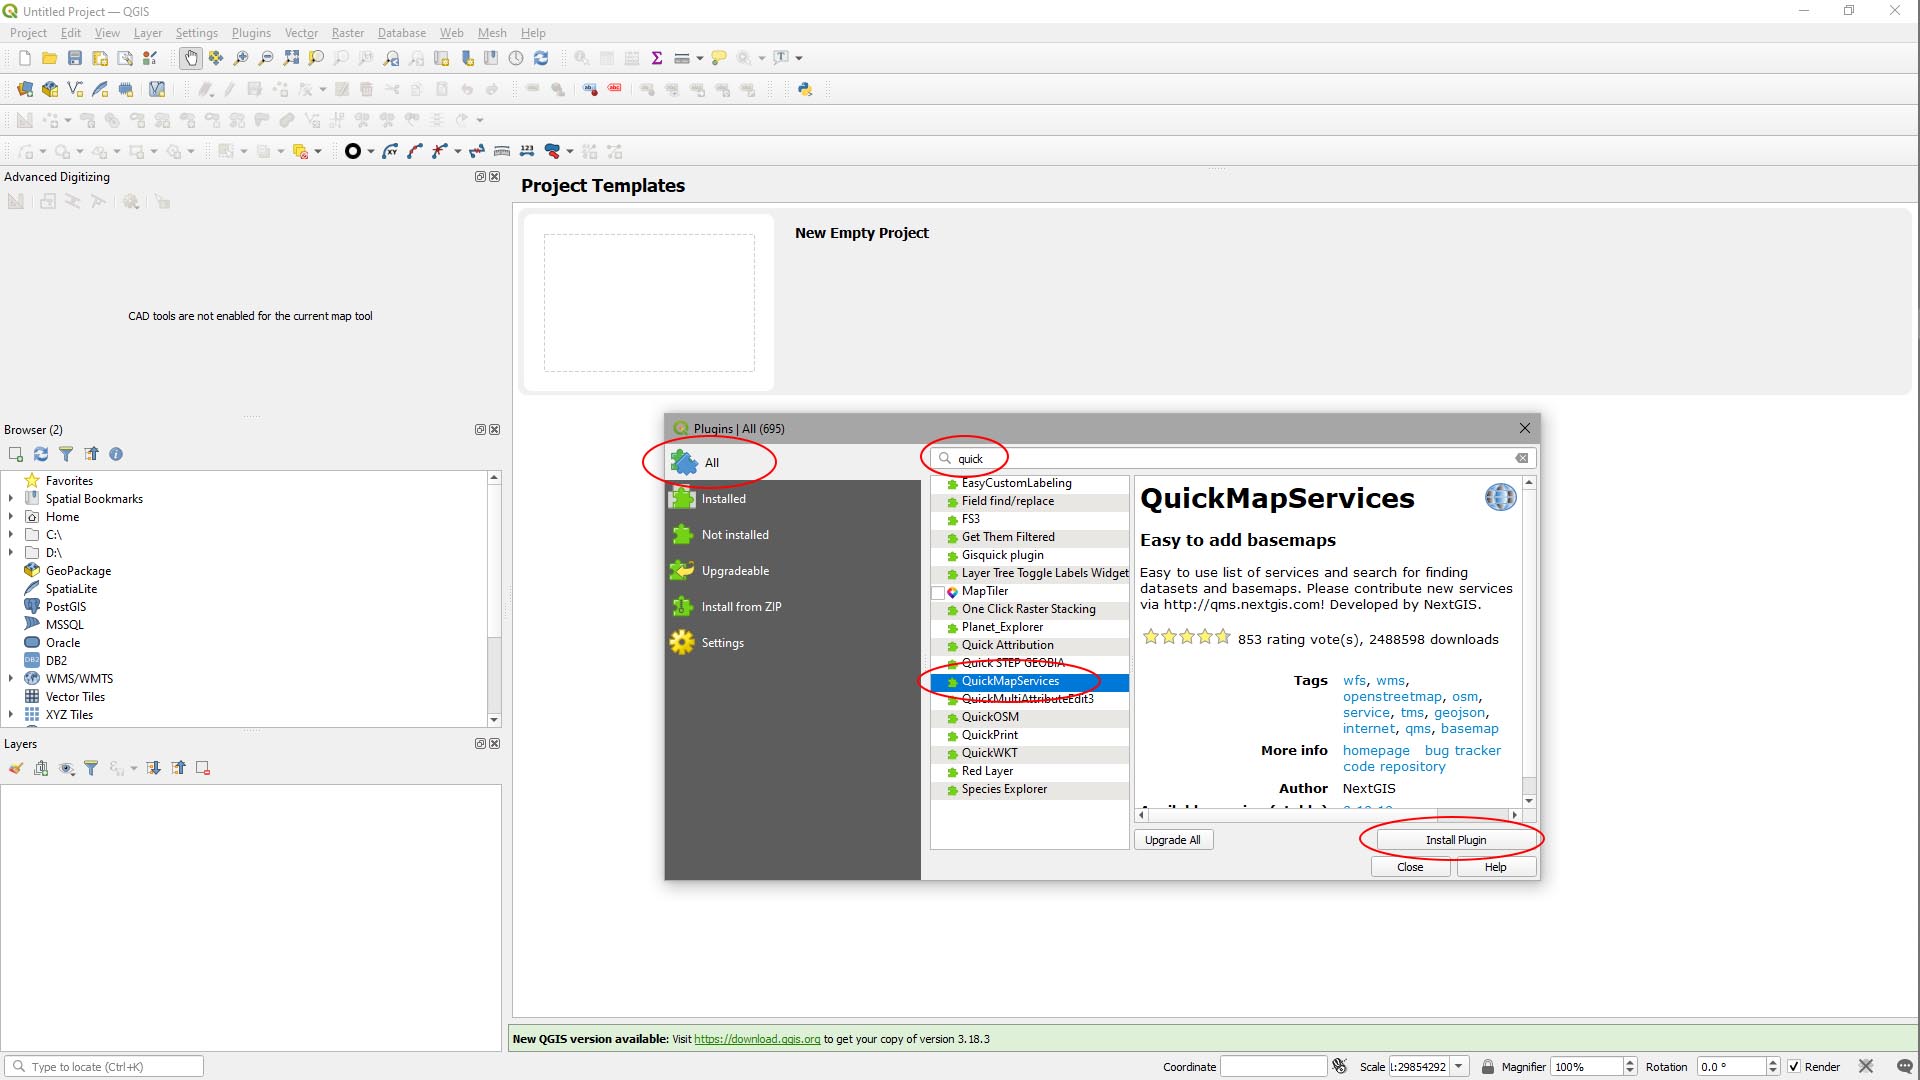
Task: Open Layer Styling panel brush icon
Action: coord(16,768)
